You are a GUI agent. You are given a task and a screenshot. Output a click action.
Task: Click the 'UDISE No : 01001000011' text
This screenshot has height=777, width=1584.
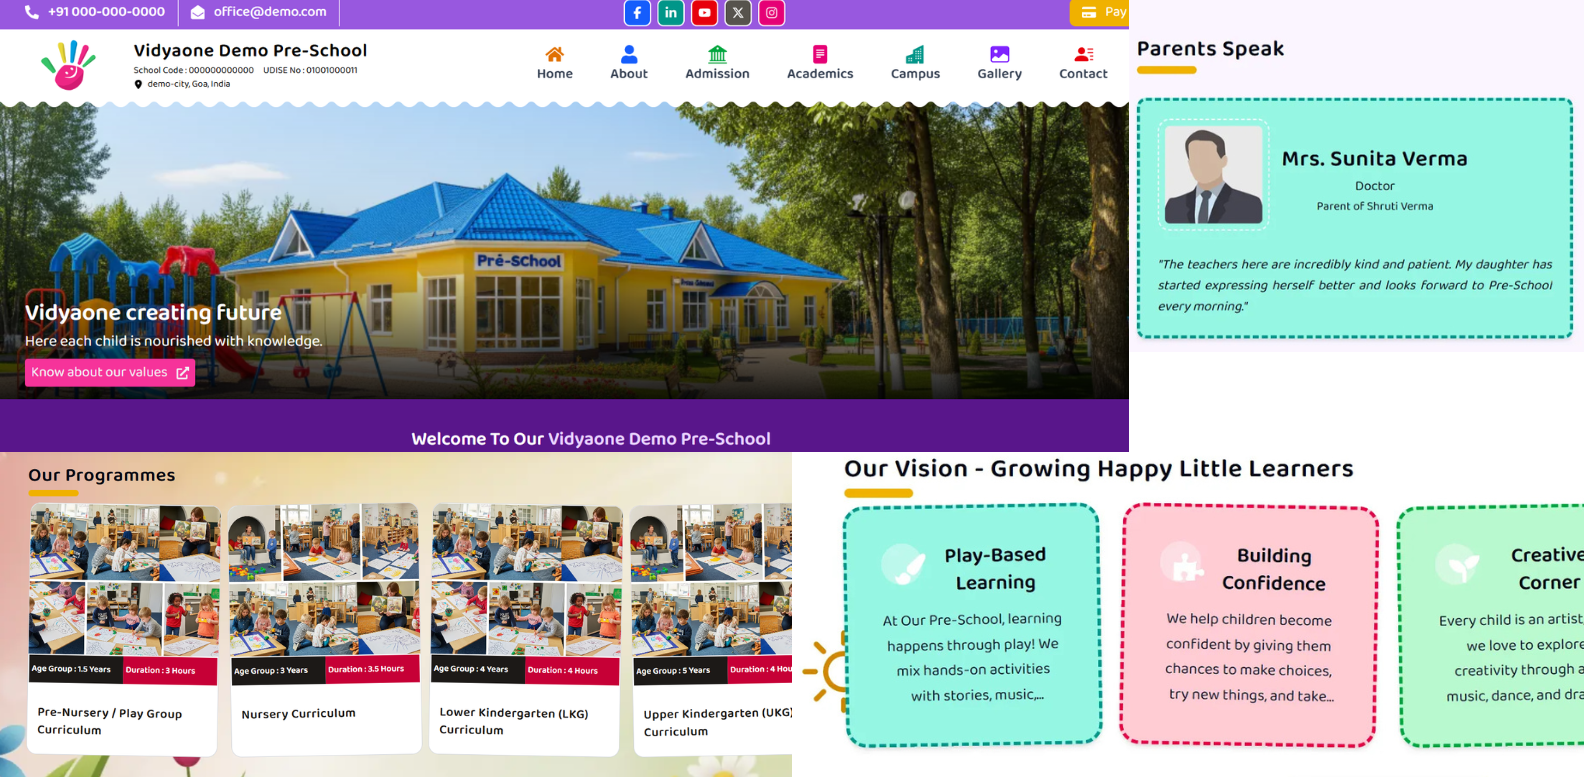pos(310,70)
